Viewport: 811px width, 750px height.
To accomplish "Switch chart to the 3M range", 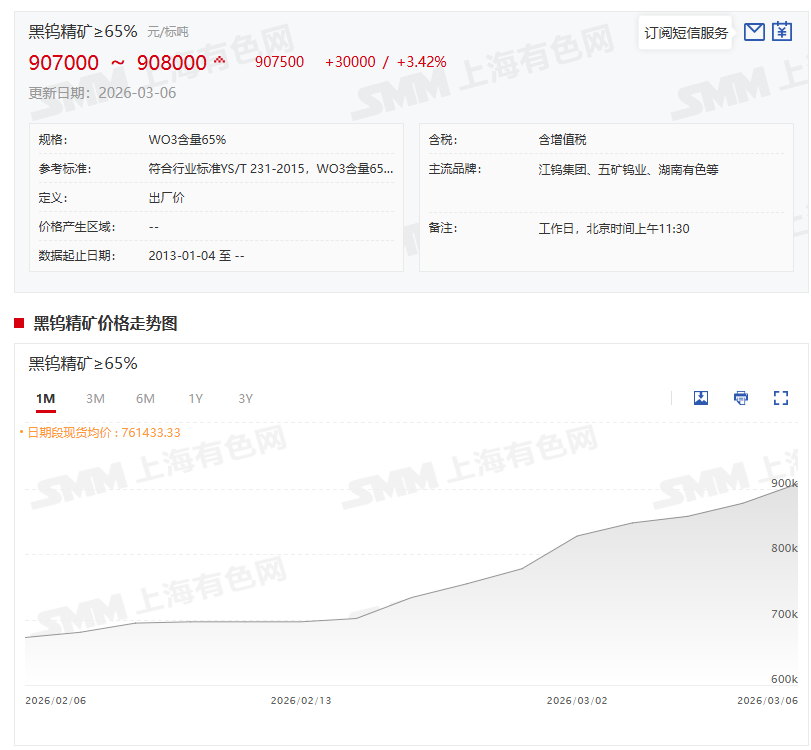I will (x=95, y=399).
